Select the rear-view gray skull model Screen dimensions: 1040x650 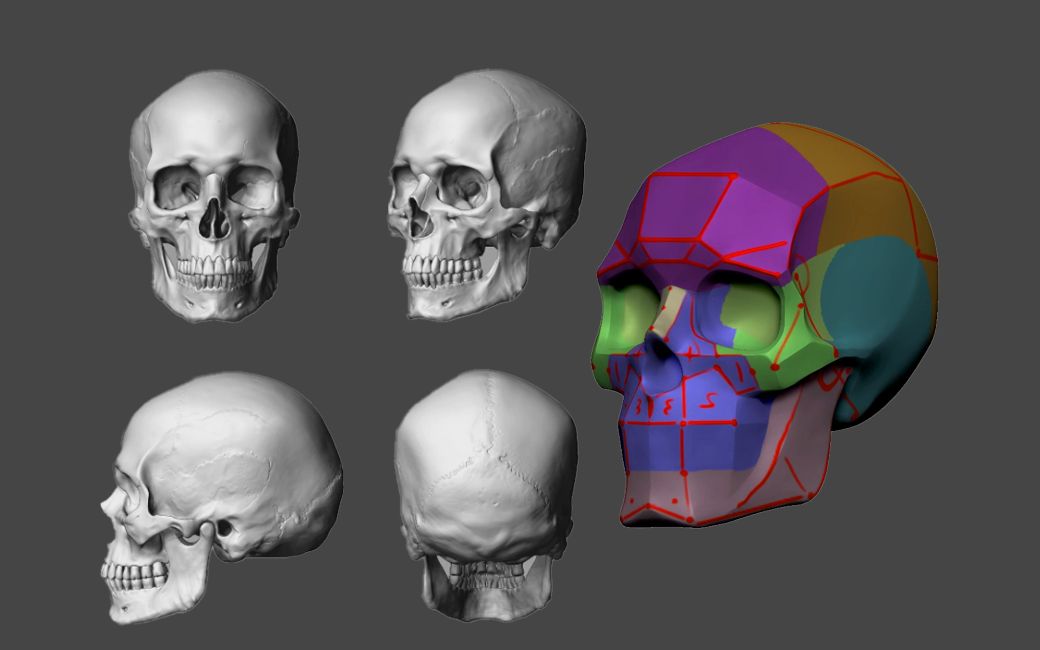pyautogui.click(x=486, y=495)
